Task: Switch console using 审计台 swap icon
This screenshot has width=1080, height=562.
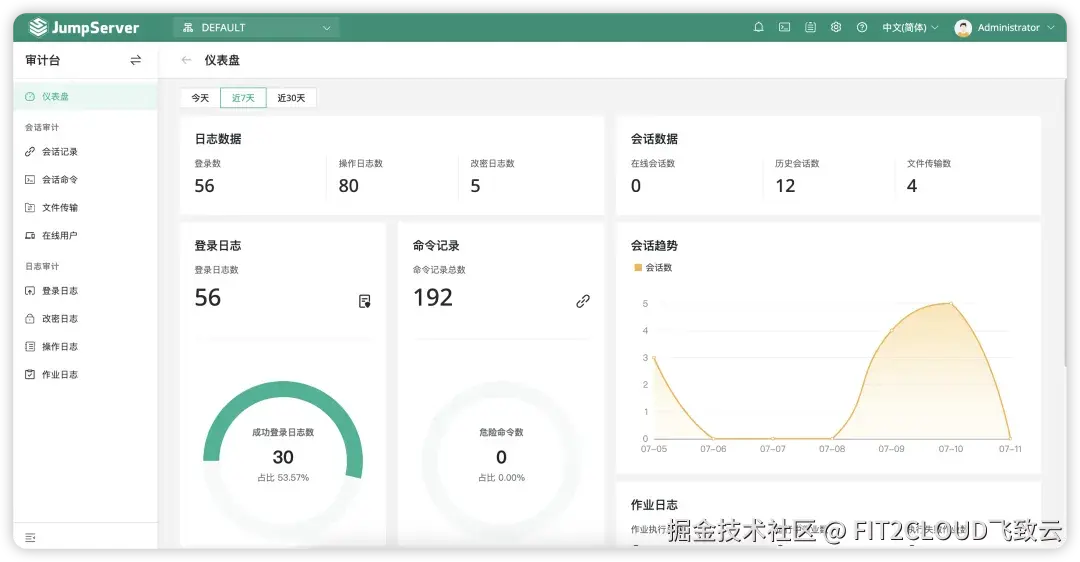Action: pyautogui.click(x=136, y=61)
